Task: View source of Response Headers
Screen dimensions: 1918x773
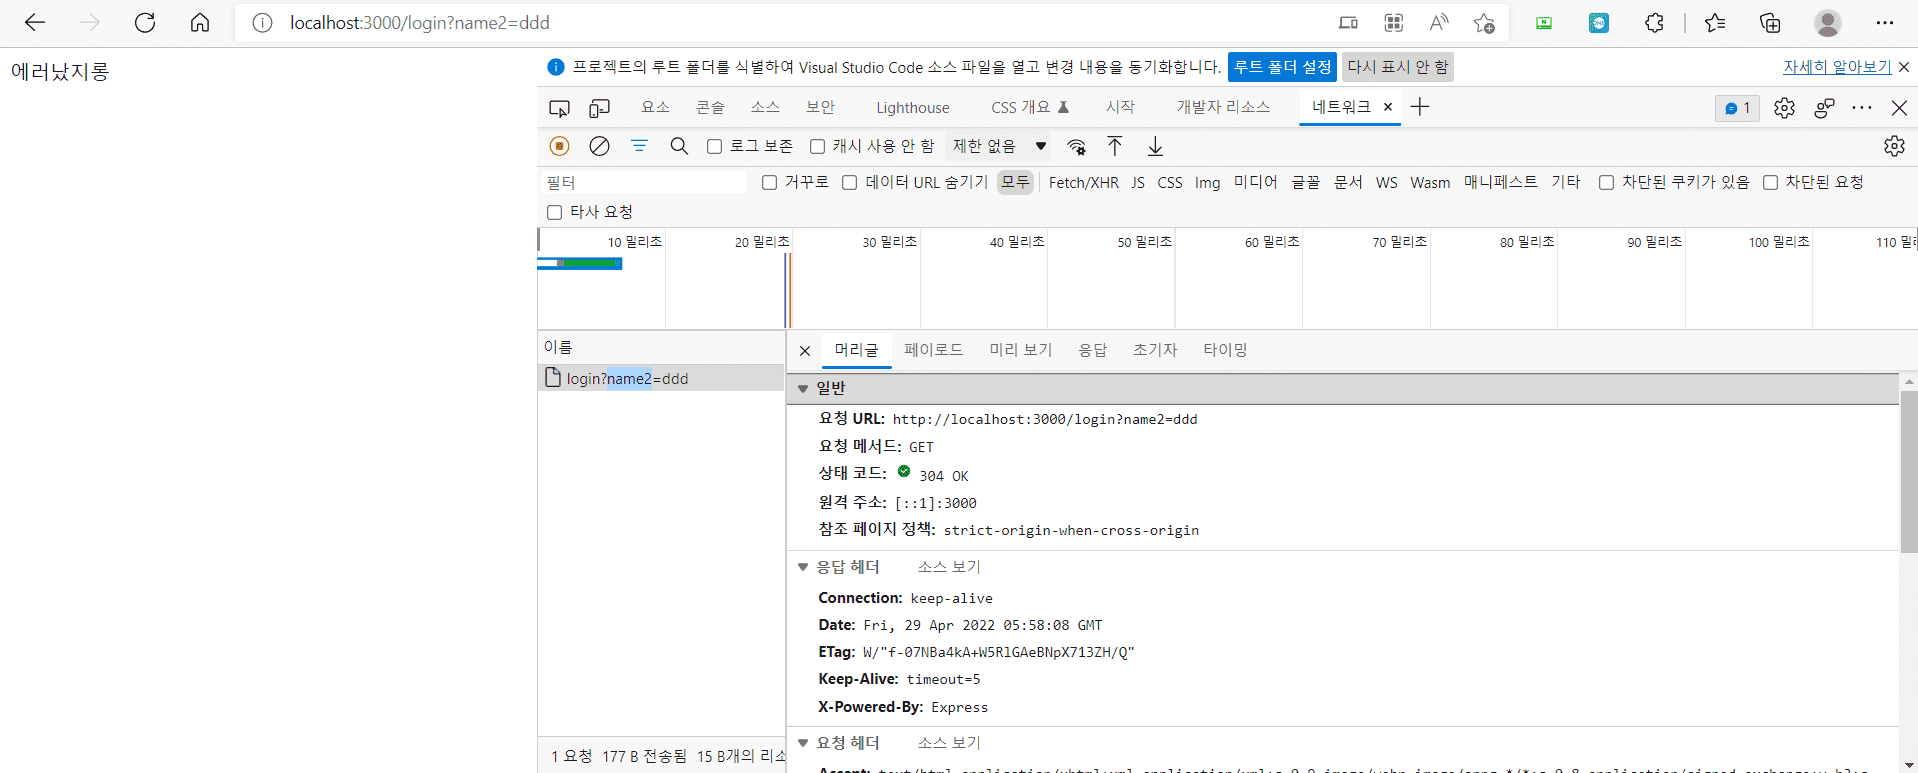Action: click(949, 567)
